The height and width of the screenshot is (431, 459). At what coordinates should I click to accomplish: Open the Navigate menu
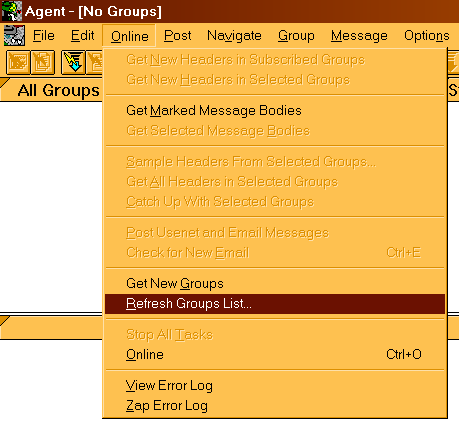[x=234, y=36]
